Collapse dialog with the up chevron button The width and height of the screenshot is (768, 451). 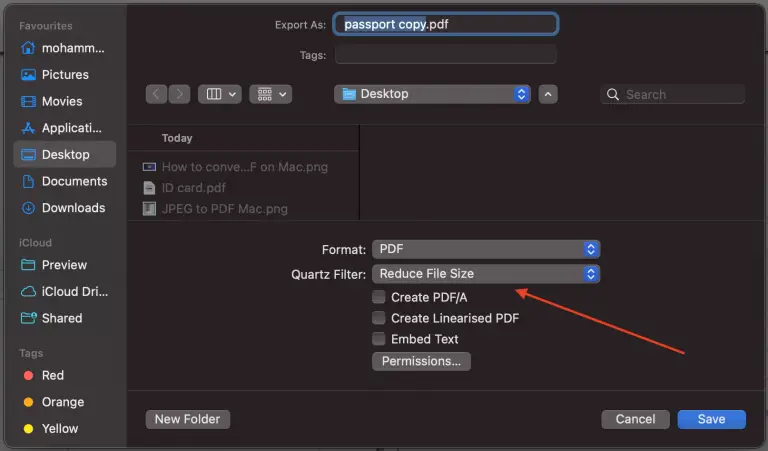548,94
